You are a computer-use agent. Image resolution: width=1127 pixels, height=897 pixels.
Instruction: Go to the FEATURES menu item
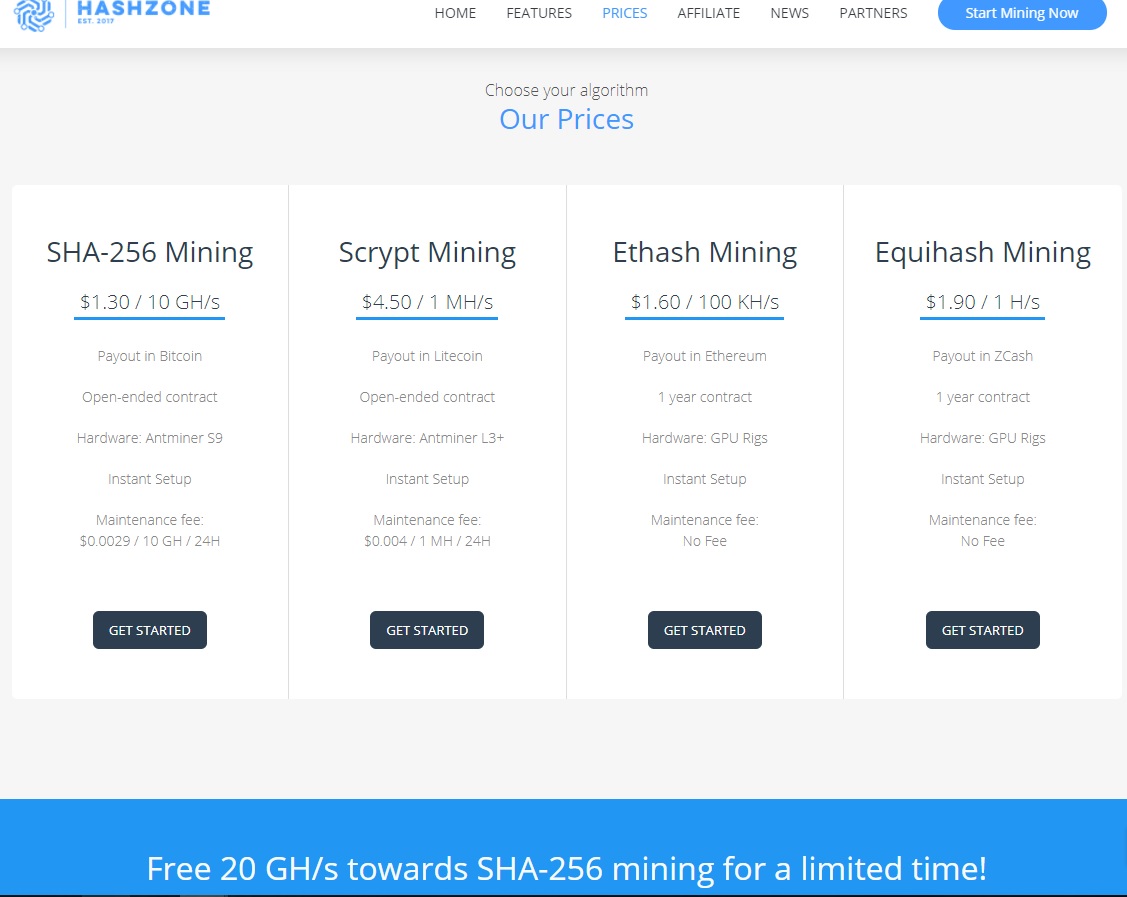[539, 13]
